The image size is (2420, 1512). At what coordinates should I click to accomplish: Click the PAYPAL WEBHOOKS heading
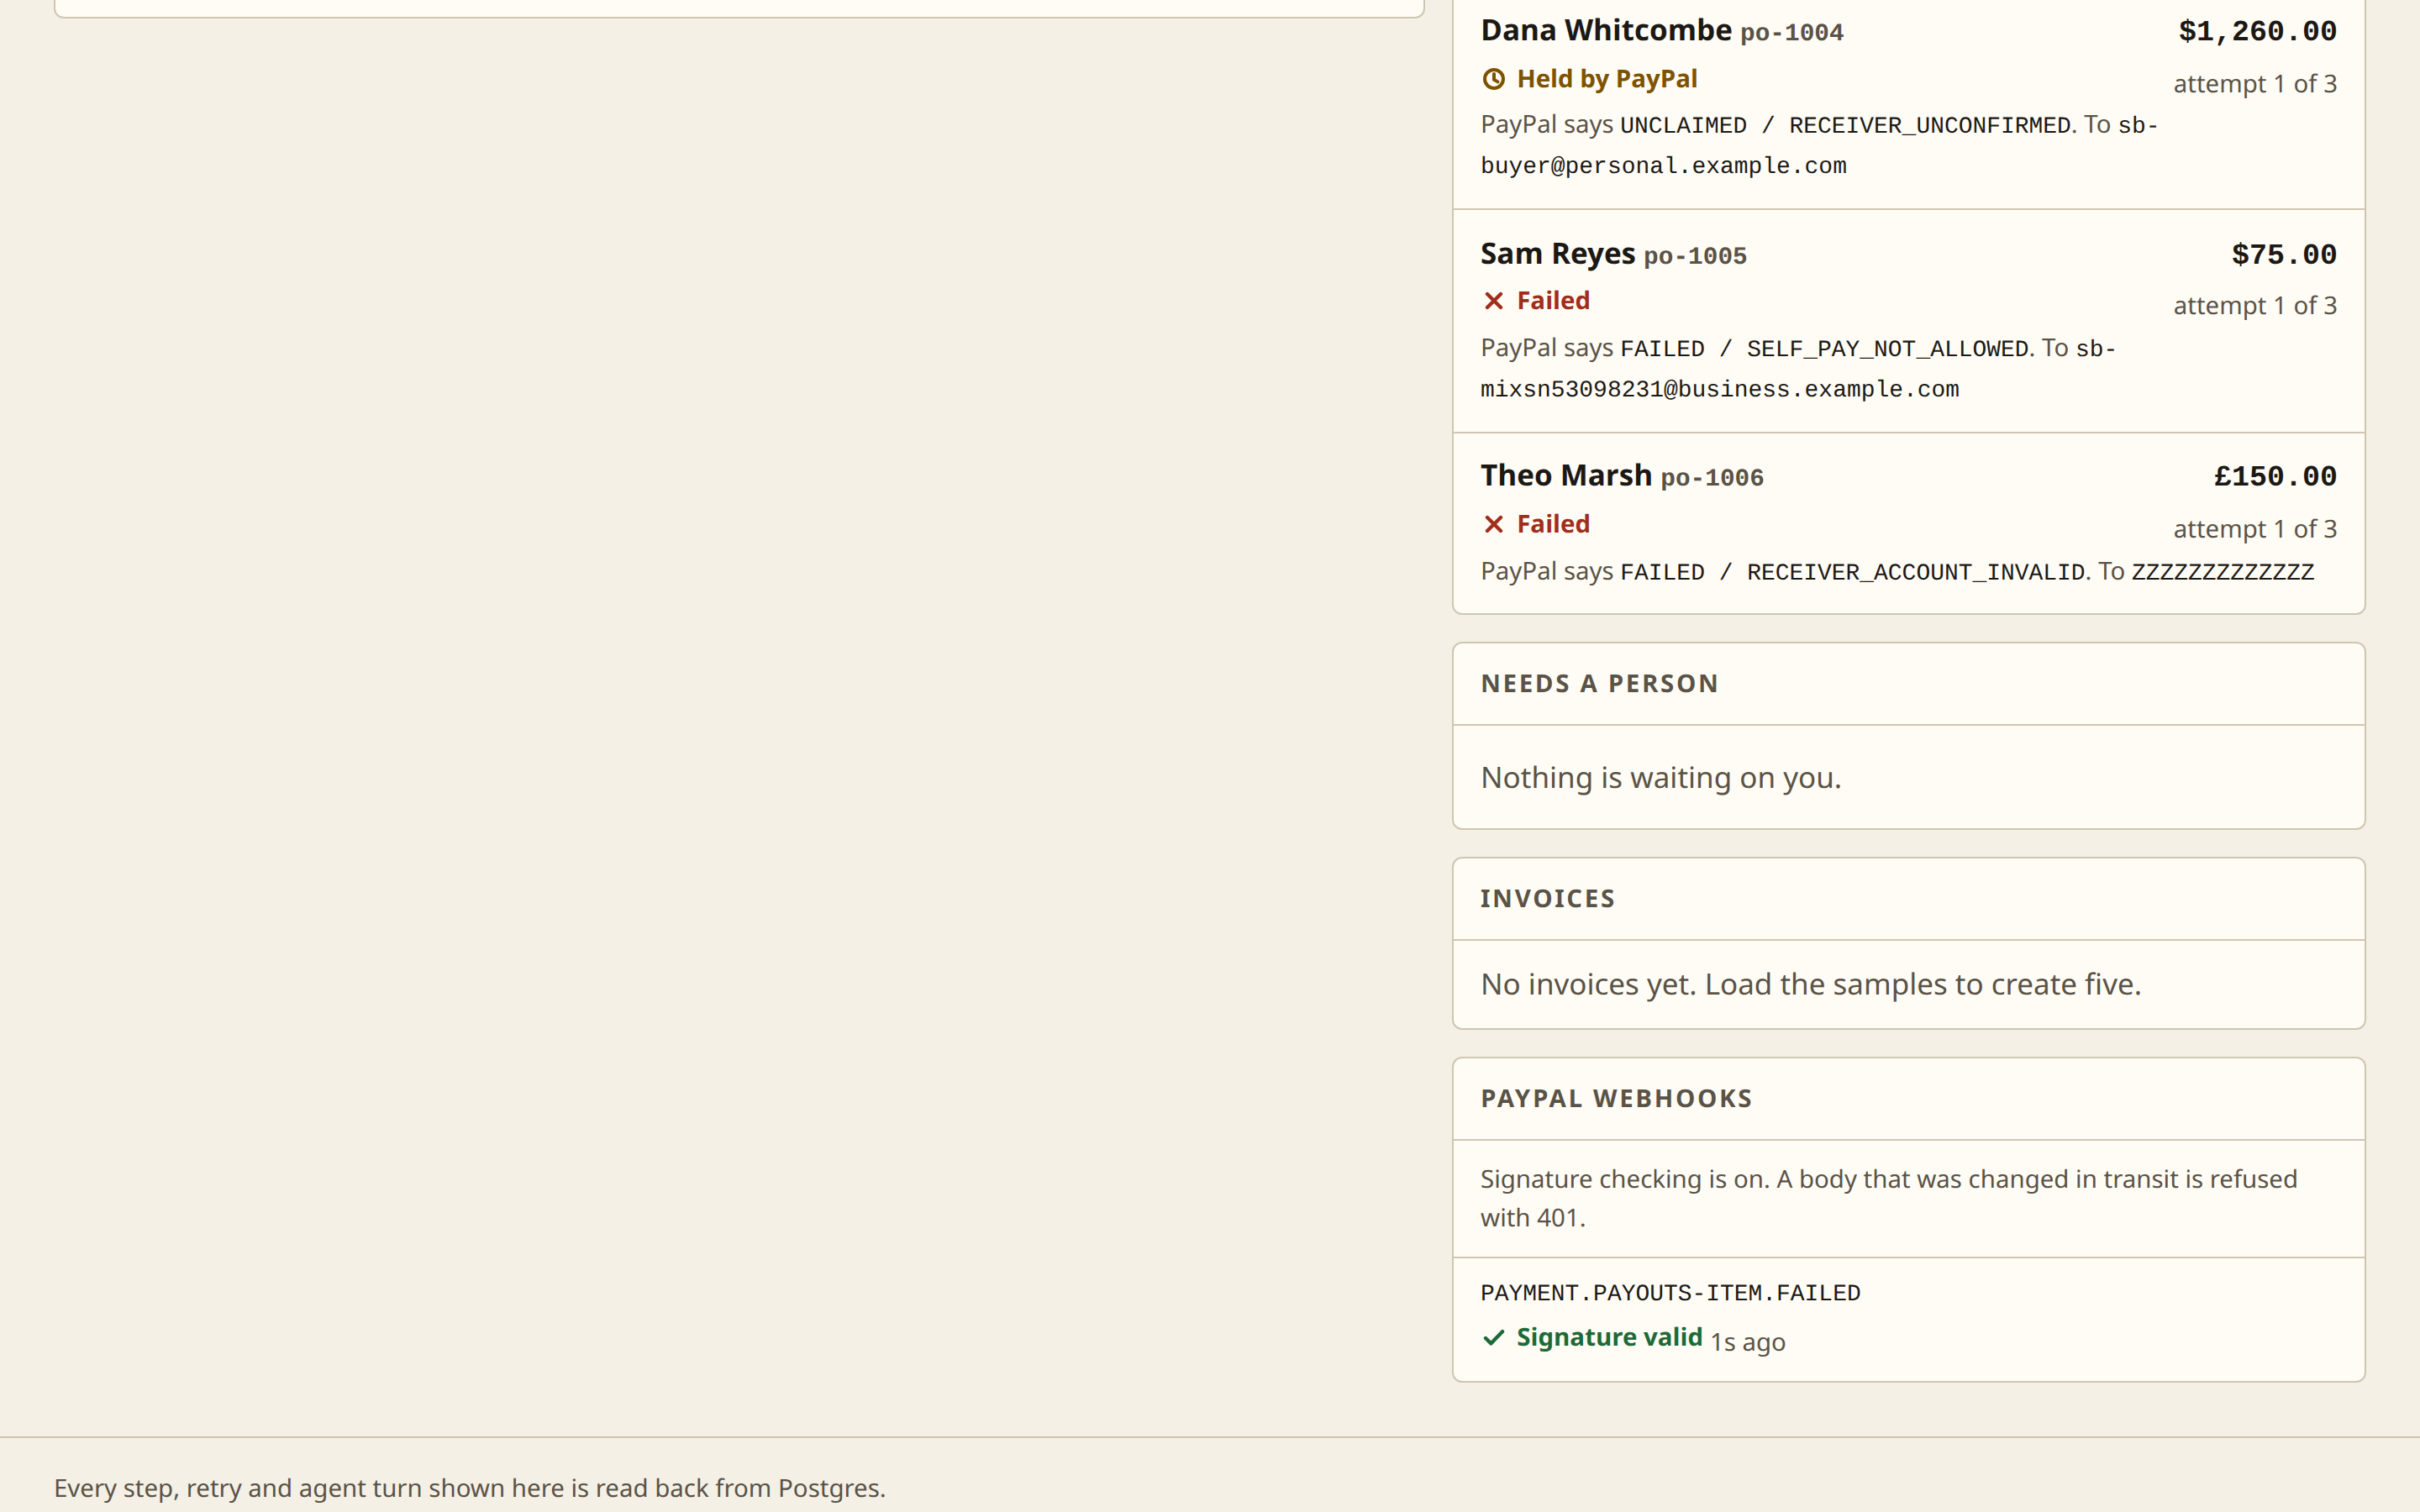1616,1099
